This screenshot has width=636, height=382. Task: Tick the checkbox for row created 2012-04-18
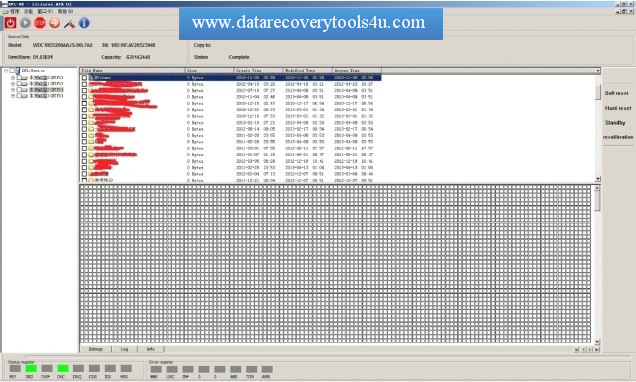pos(84,84)
